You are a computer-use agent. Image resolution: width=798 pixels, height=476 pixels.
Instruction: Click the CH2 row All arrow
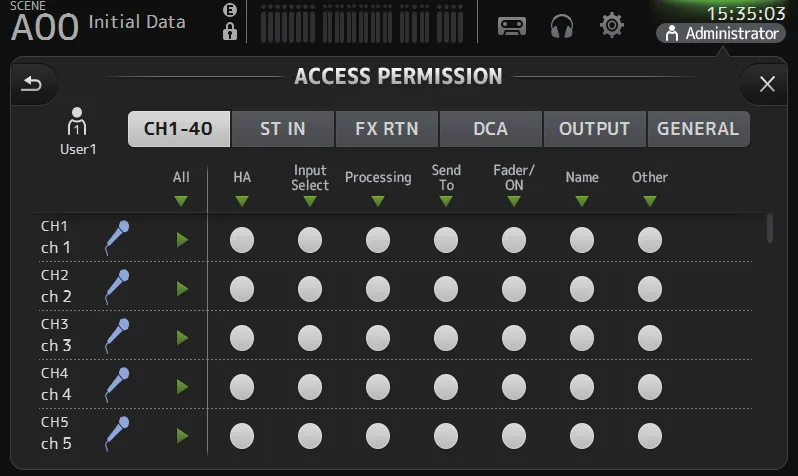tap(182, 289)
